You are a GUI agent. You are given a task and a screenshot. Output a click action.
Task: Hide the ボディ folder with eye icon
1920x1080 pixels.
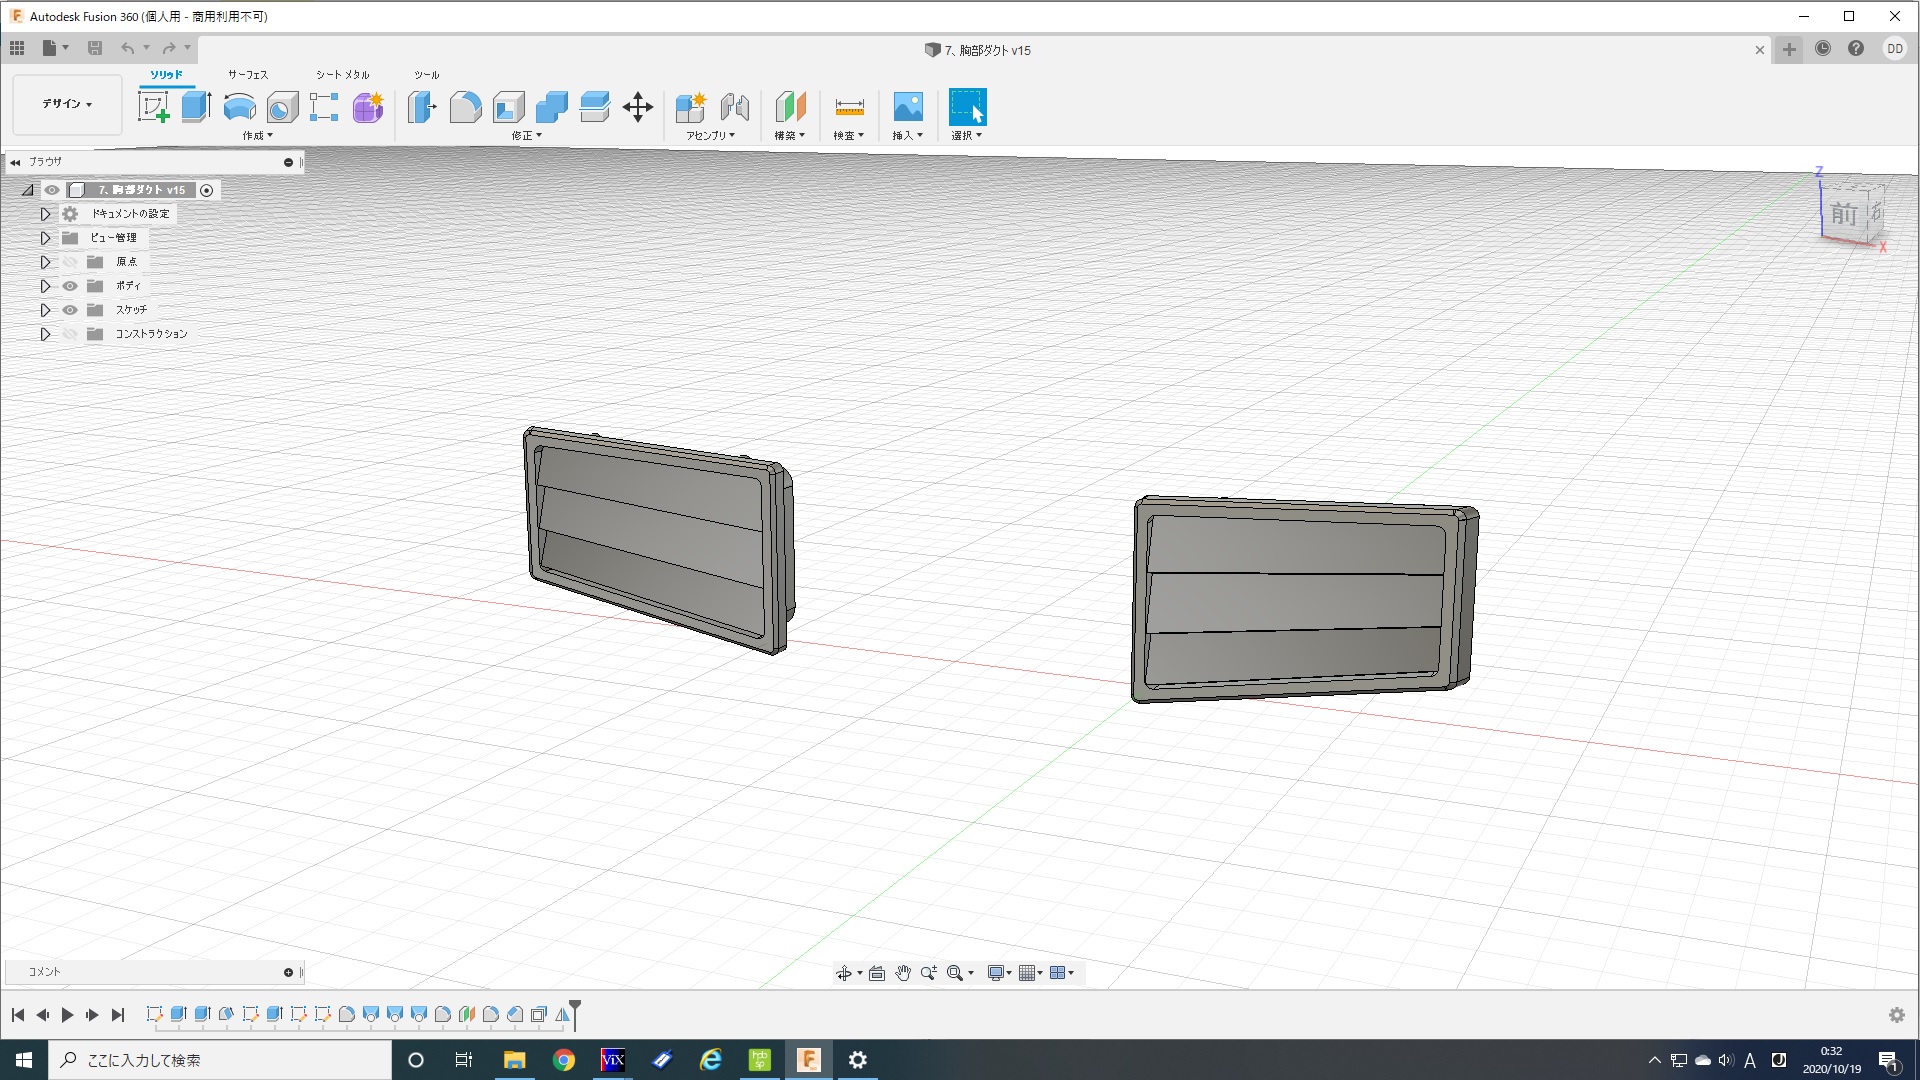[70, 286]
